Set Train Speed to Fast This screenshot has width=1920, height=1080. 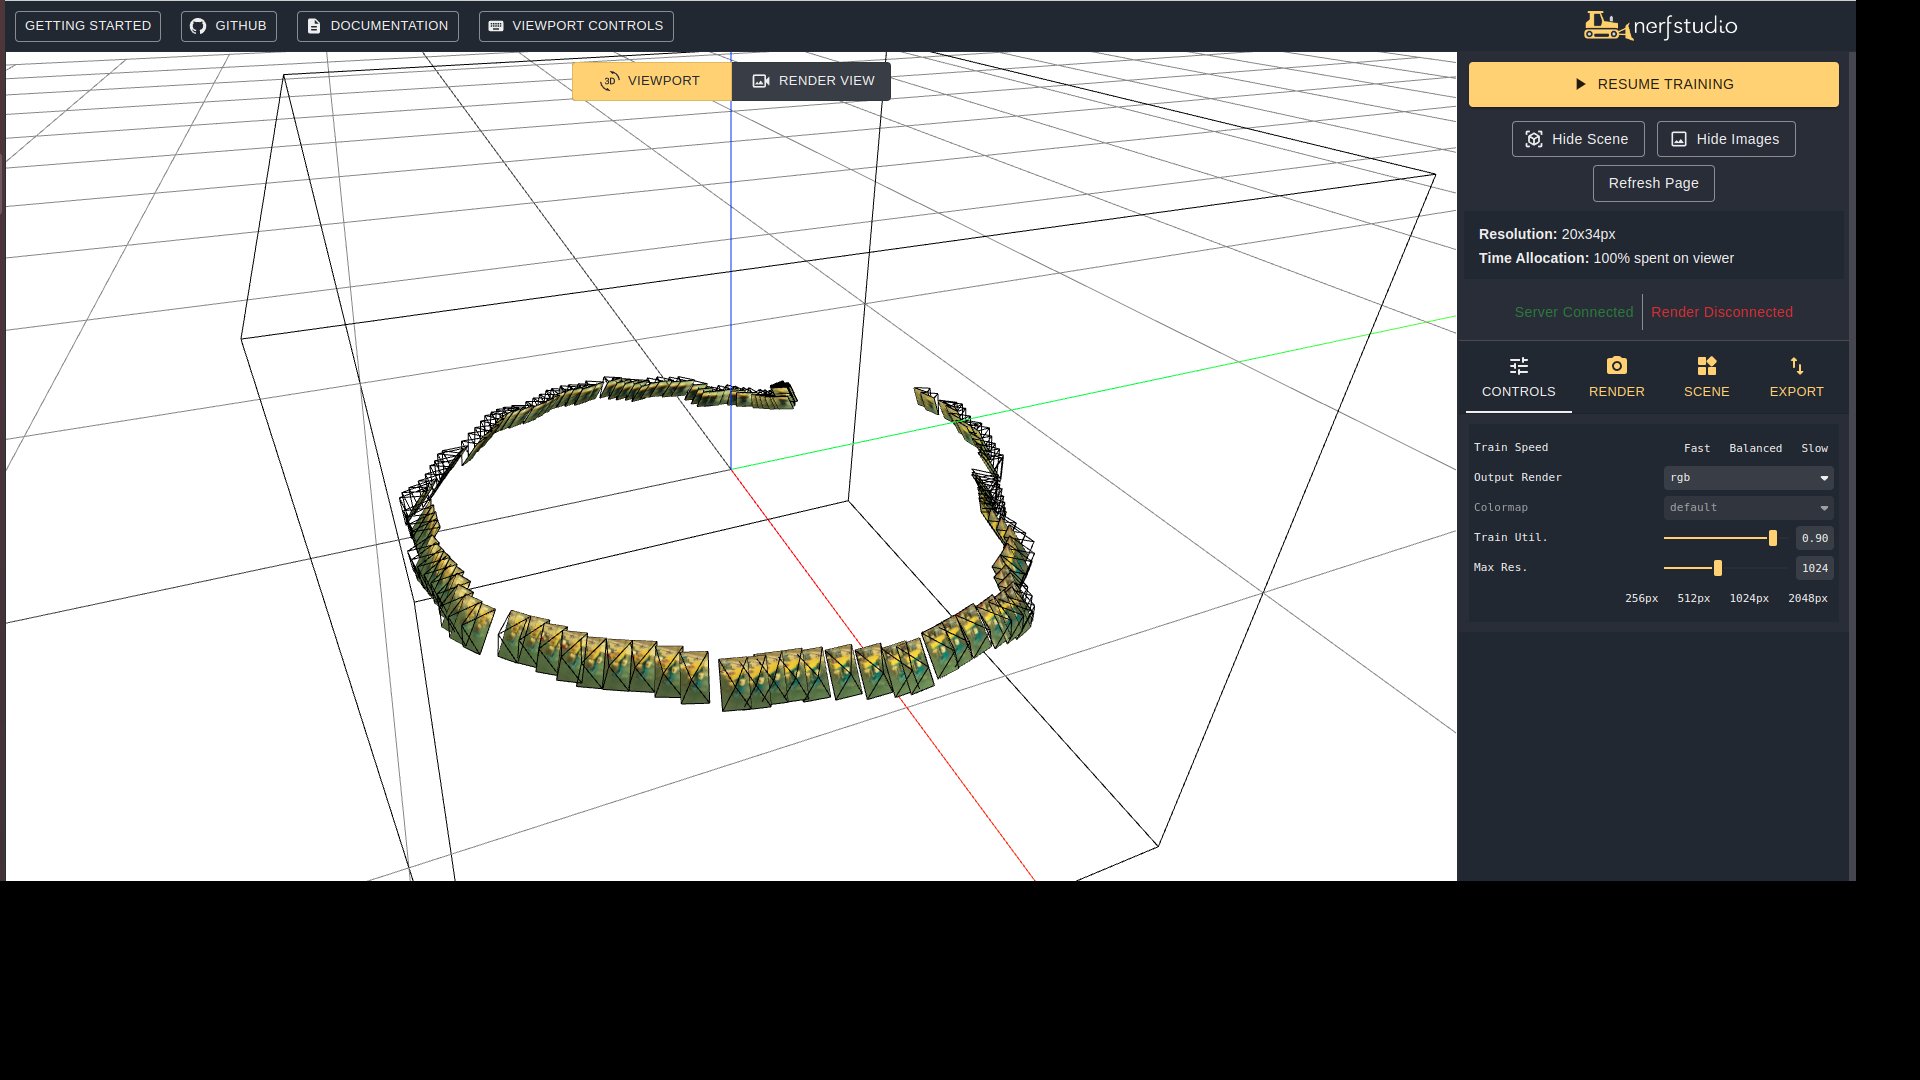[x=1696, y=448]
